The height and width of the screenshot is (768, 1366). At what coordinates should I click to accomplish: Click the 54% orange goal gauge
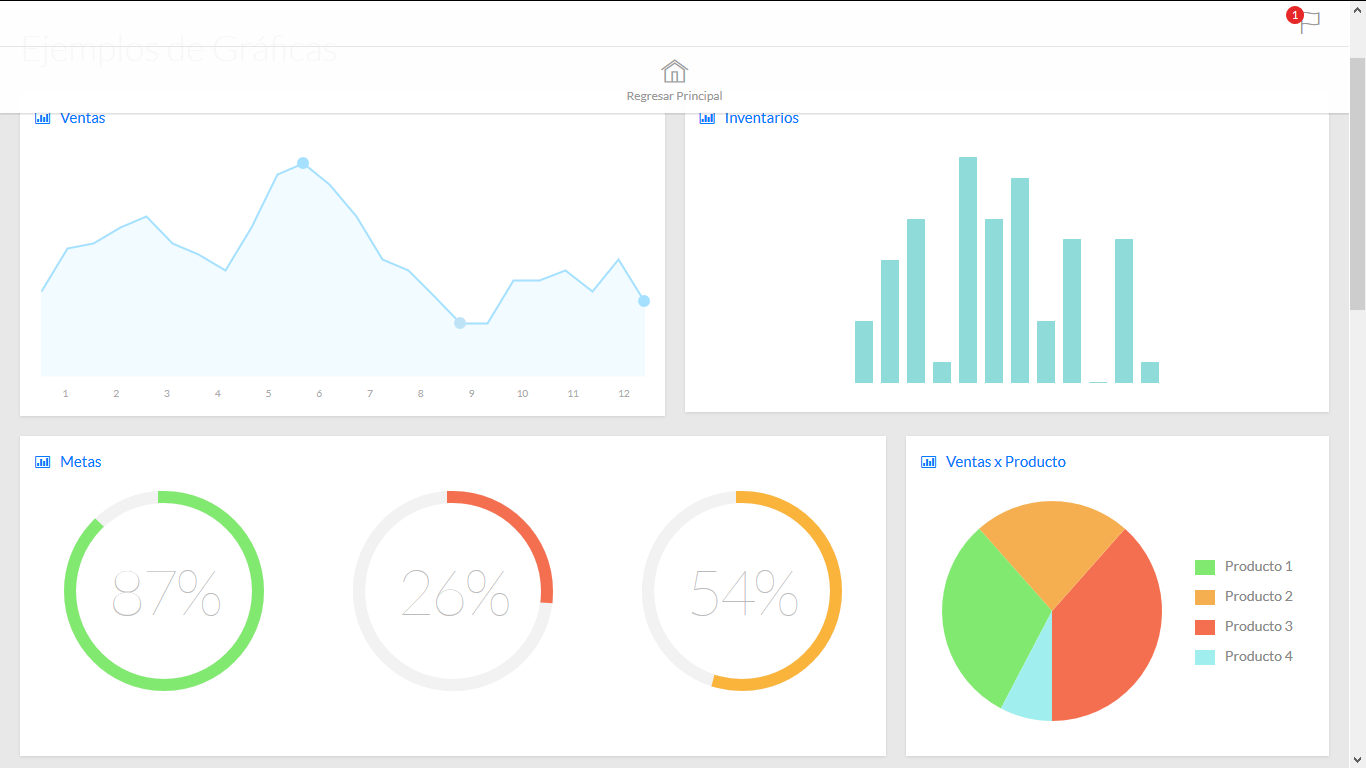pyautogui.click(x=742, y=591)
